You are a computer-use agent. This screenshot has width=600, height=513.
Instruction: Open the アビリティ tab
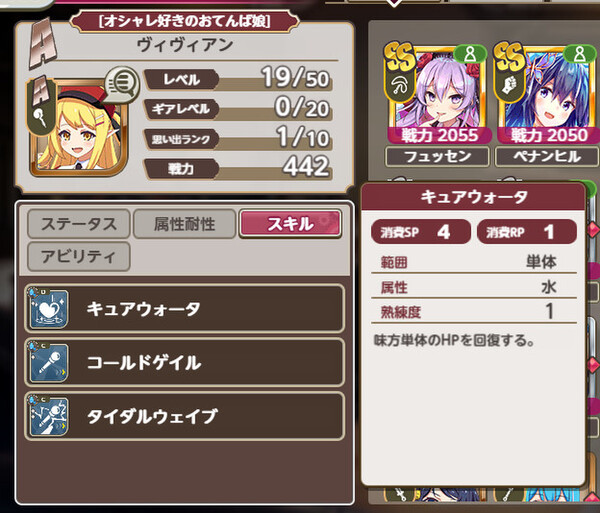click(79, 256)
